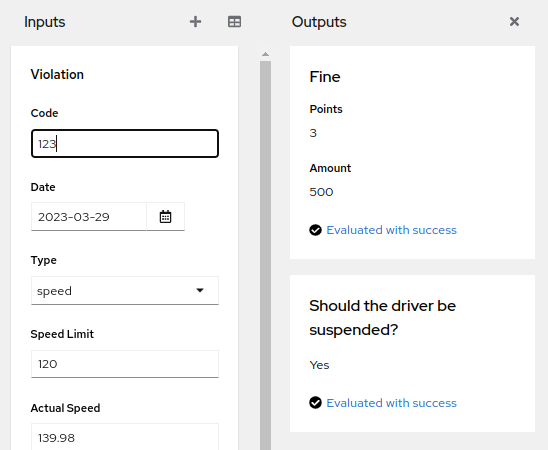Expand the Type dropdown arrow
Image resolution: width=548 pixels, height=450 pixels.
coord(200,290)
